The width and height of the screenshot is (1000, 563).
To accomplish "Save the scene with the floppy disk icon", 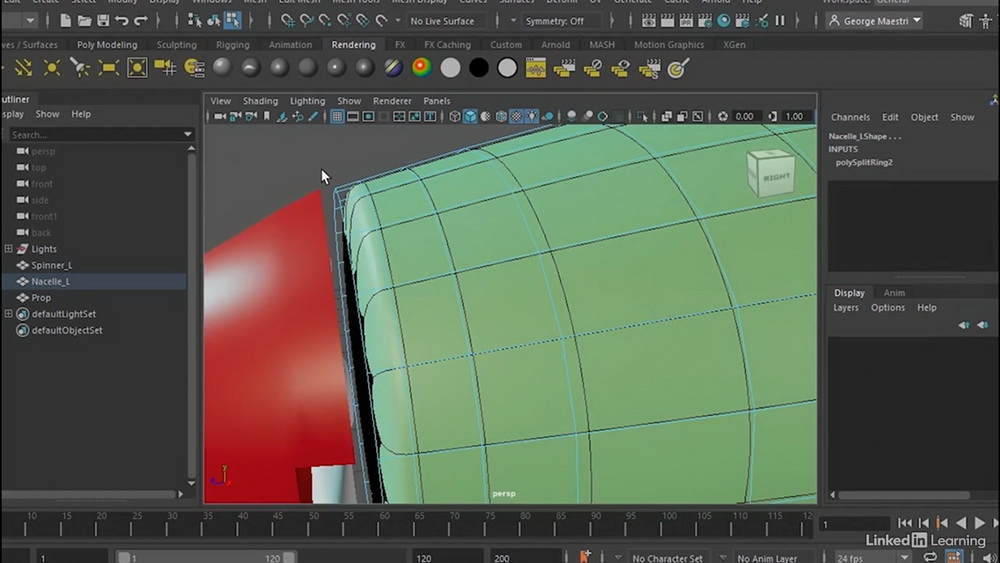I will [x=103, y=21].
